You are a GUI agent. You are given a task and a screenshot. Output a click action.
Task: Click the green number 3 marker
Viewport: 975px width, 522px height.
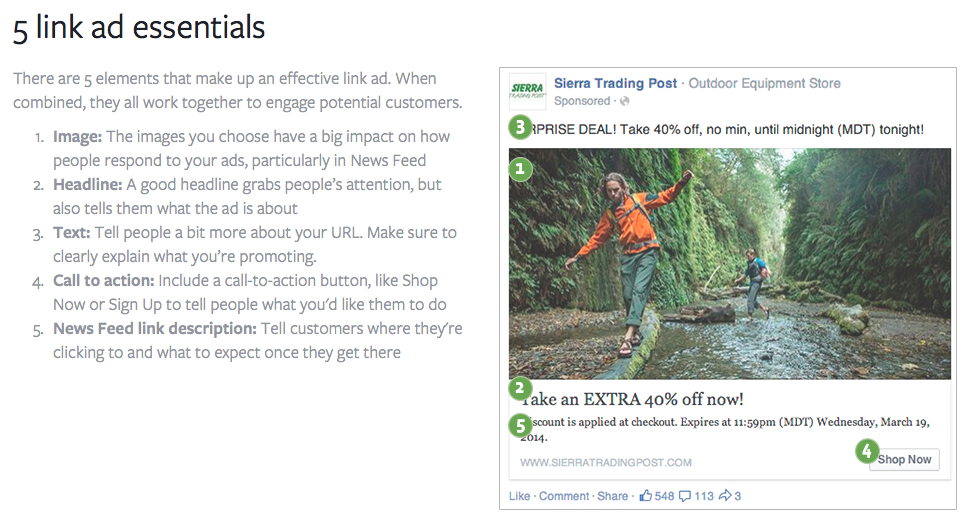tap(520, 128)
